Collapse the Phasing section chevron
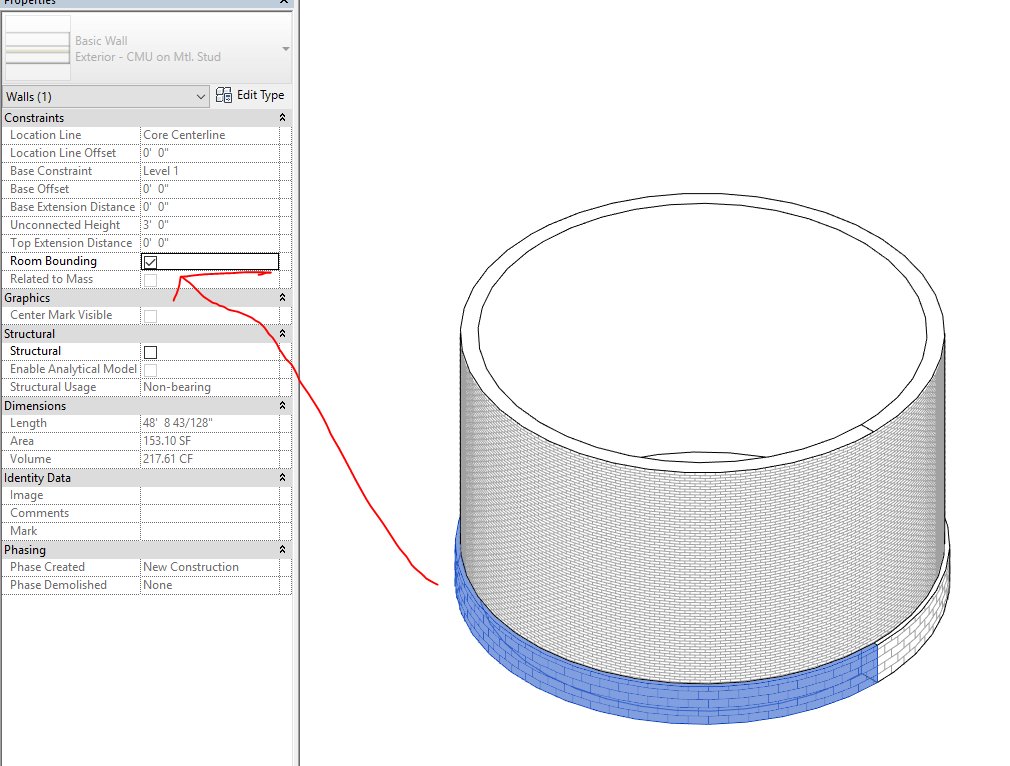 tap(282, 549)
